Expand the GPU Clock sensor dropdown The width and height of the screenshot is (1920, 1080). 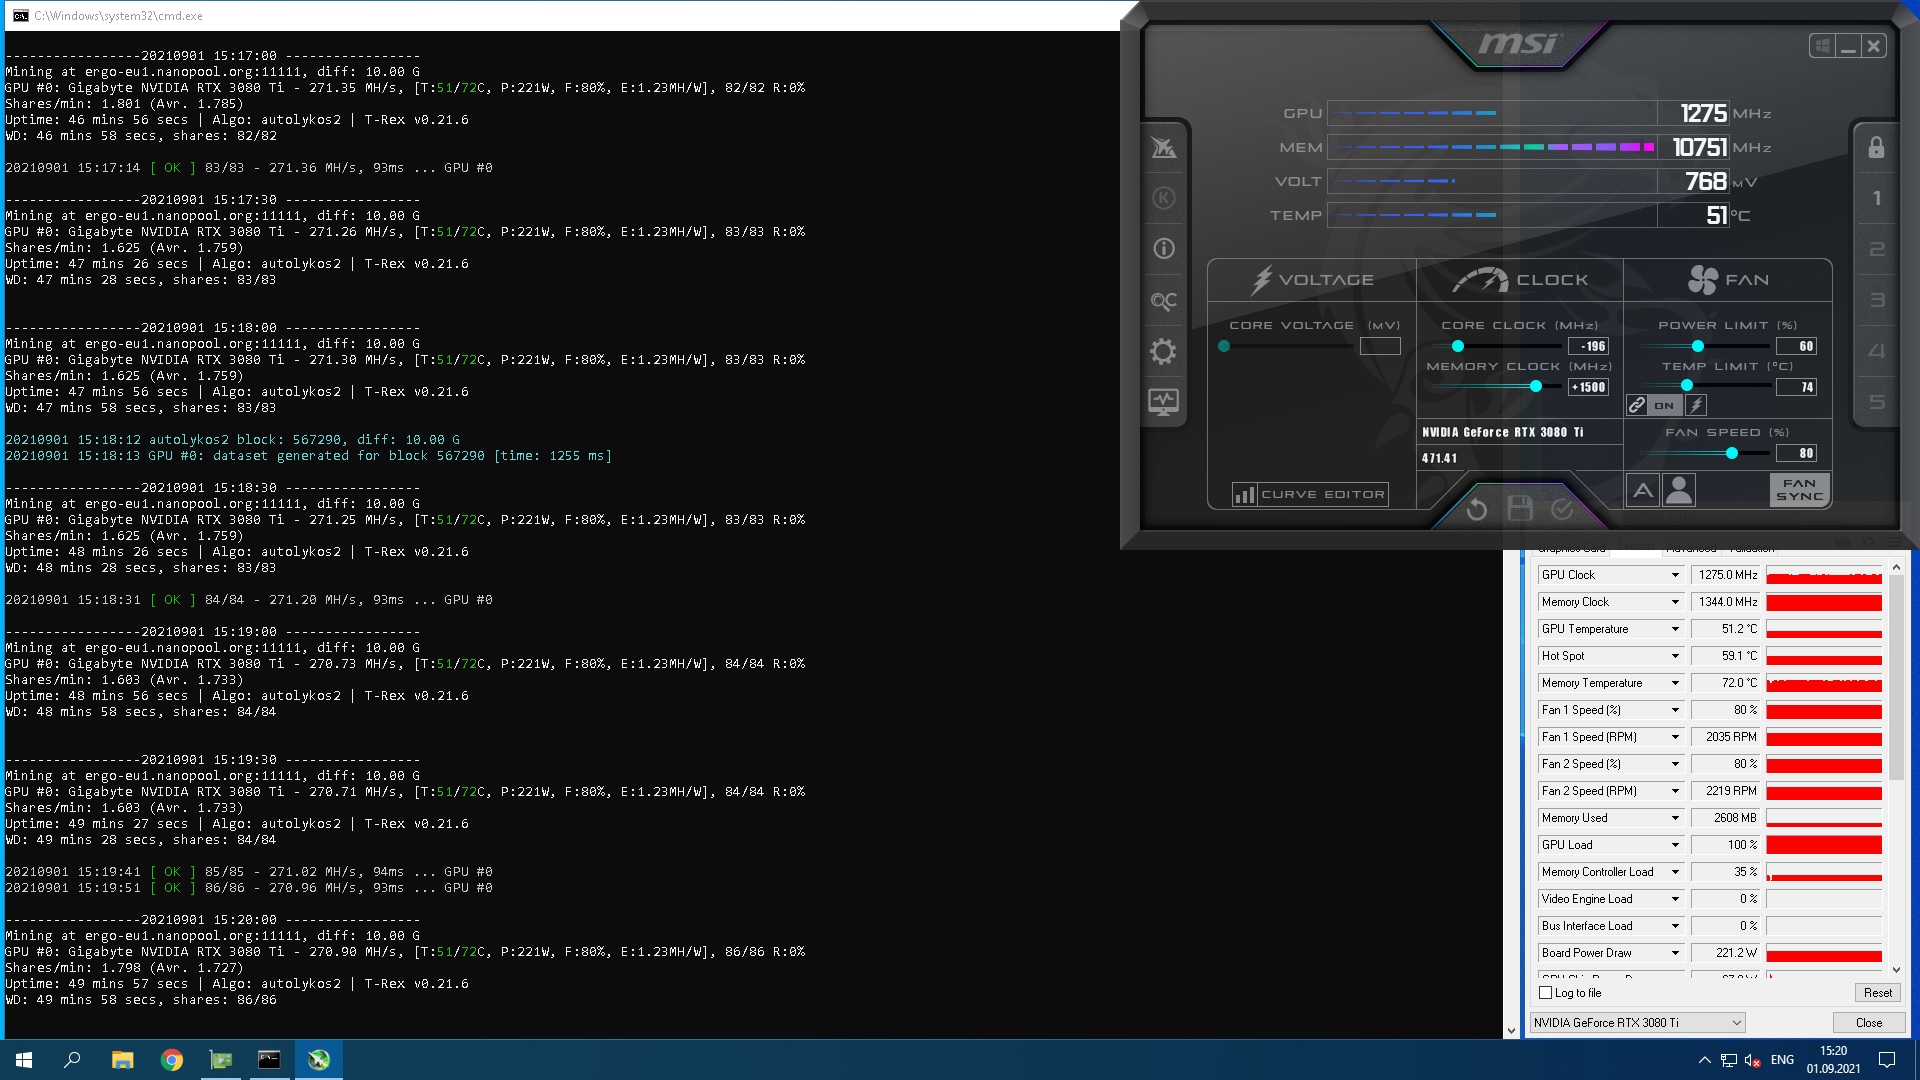[x=1675, y=575]
